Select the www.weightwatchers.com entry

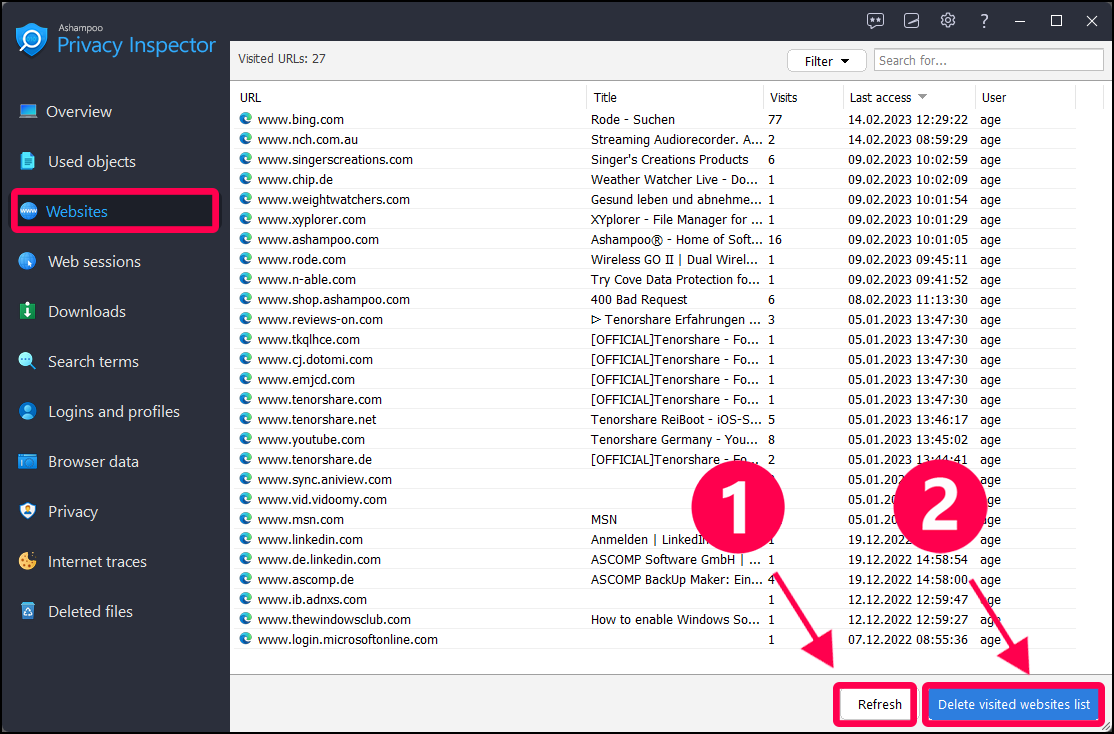[x=653, y=199]
